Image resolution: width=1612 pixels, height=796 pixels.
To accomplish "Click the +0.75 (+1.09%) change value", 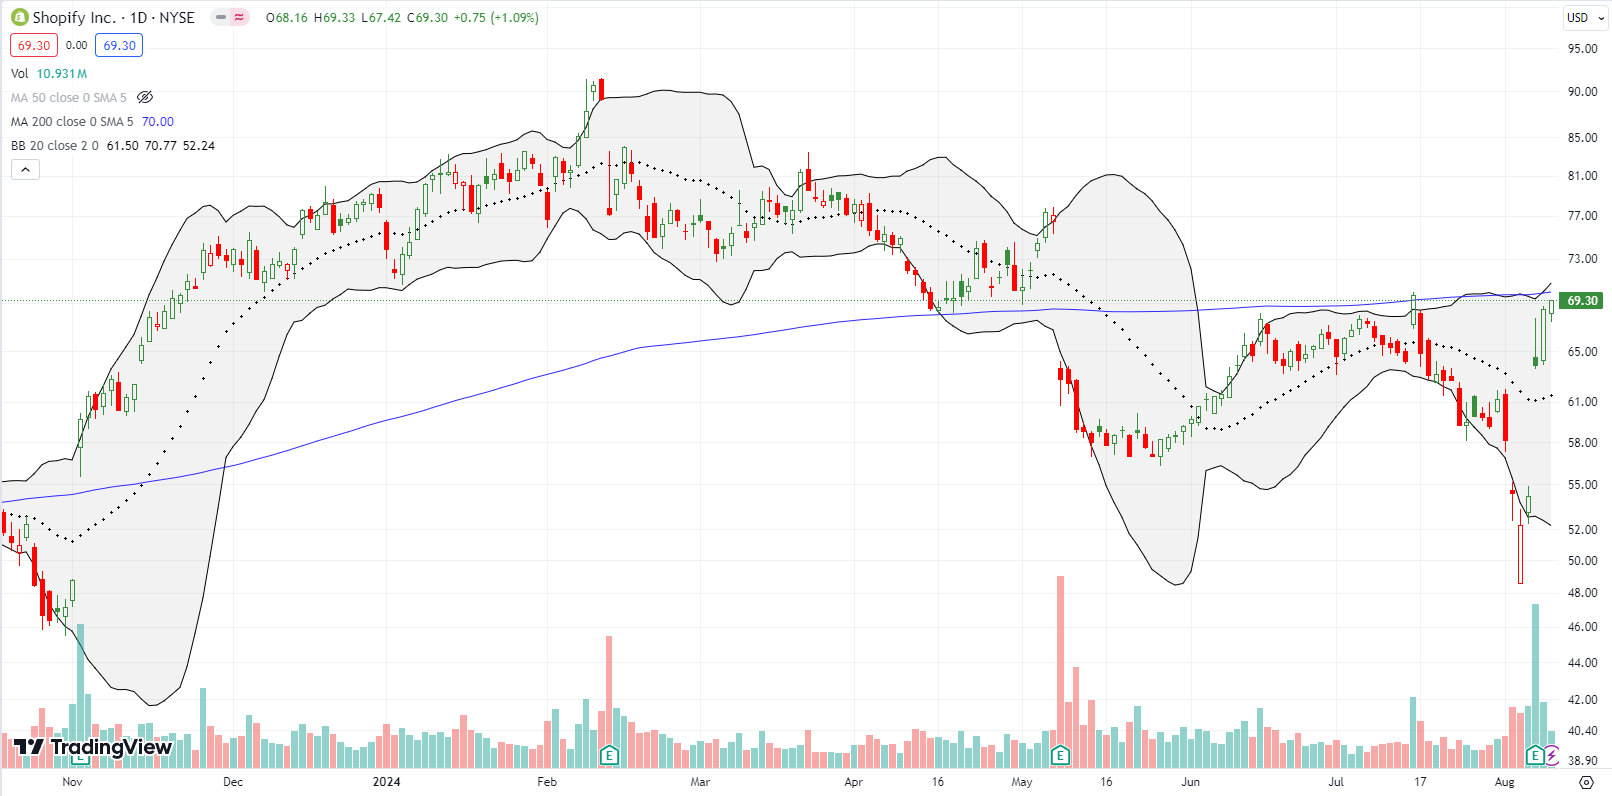I will coord(496,17).
